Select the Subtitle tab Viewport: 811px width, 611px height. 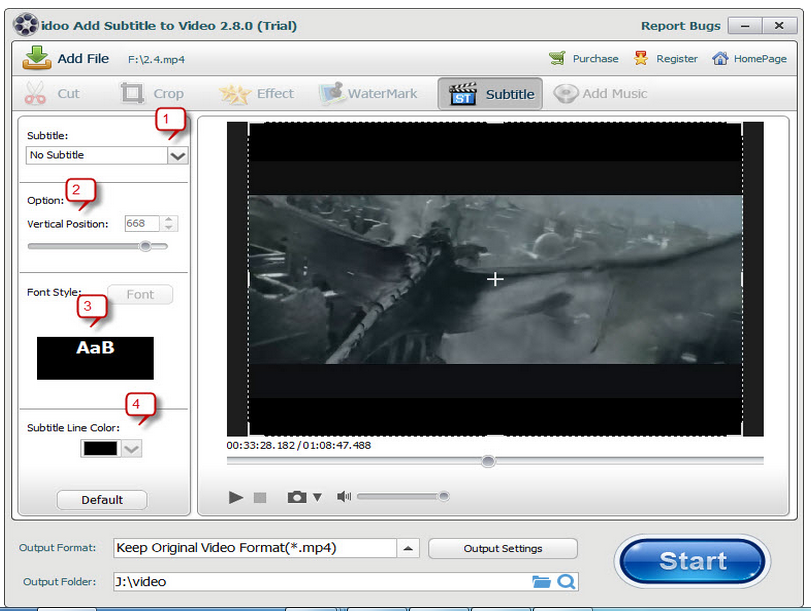pyautogui.click(x=490, y=94)
